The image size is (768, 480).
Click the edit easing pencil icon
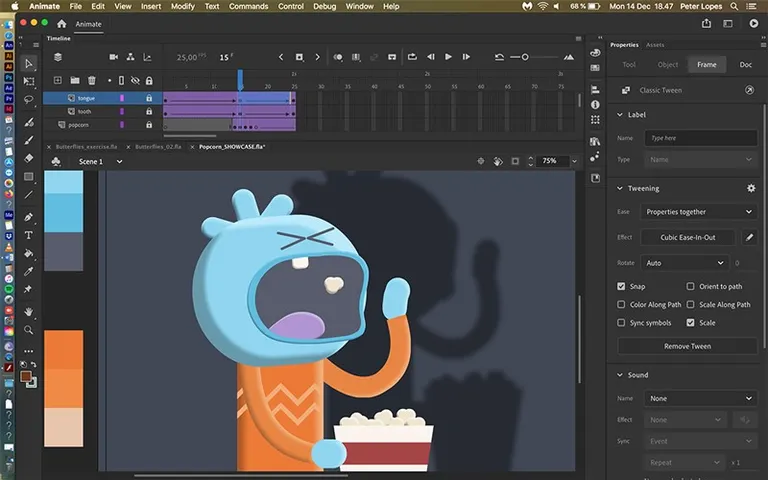pos(749,238)
